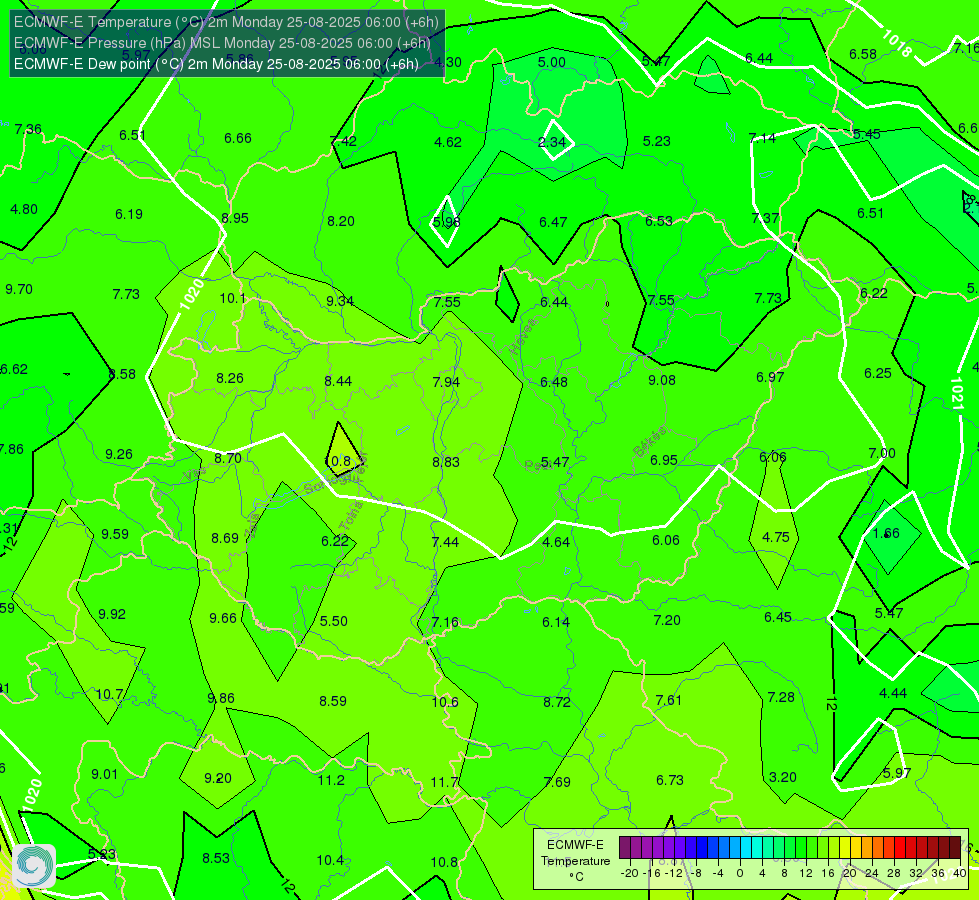Click the 7.14 dew point value
Image resolution: width=979 pixels, height=900 pixels.
coord(762,138)
